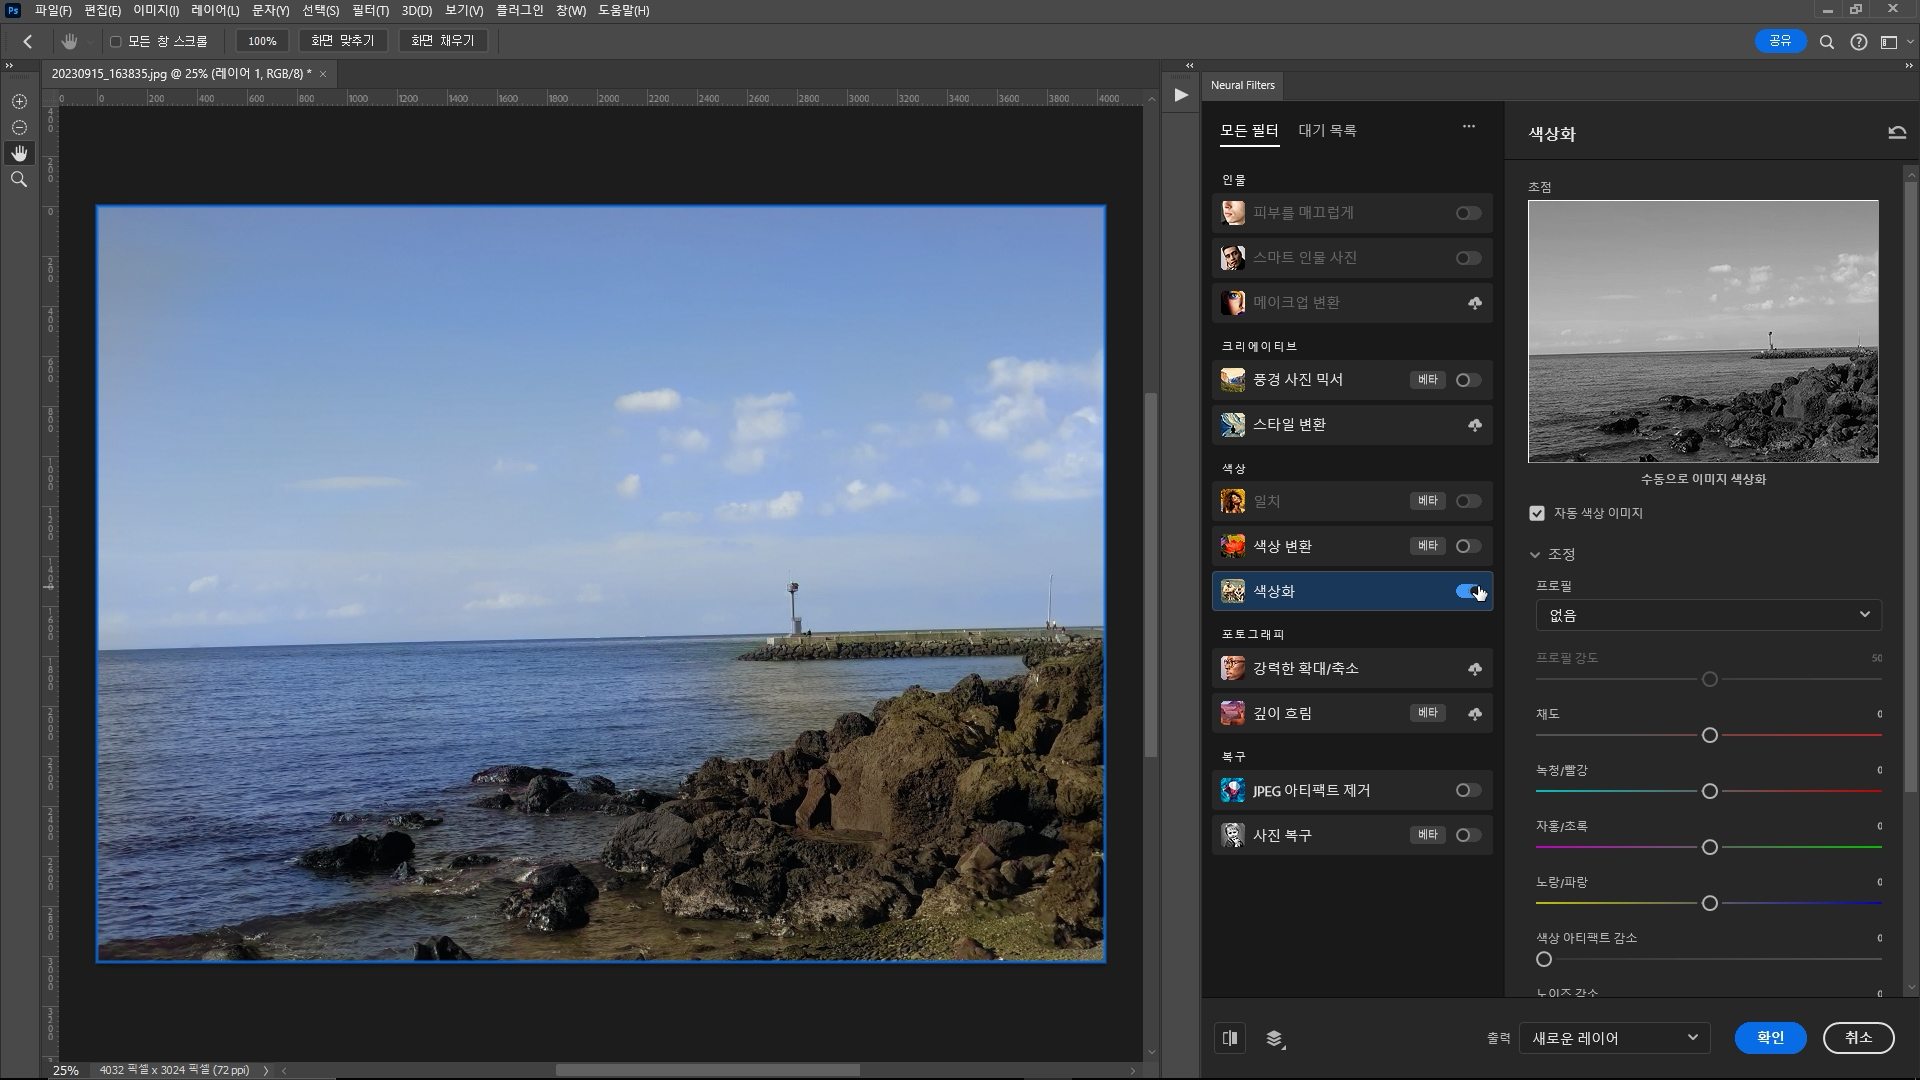Download 강력한 확대/축소 filter via cloud icon
The width and height of the screenshot is (1920, 1080).
pos(1474,669)
